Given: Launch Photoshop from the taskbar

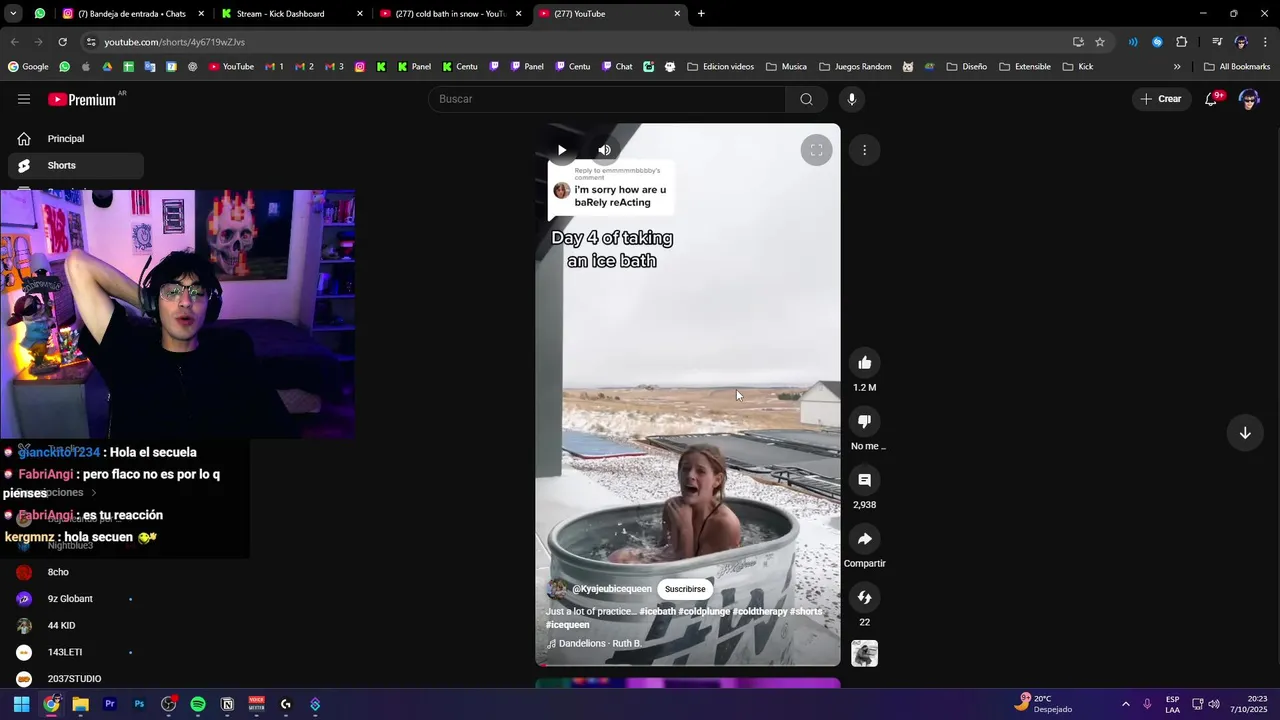Looking at the screenshot, I should pyautogui.click(x=139, y=704).
